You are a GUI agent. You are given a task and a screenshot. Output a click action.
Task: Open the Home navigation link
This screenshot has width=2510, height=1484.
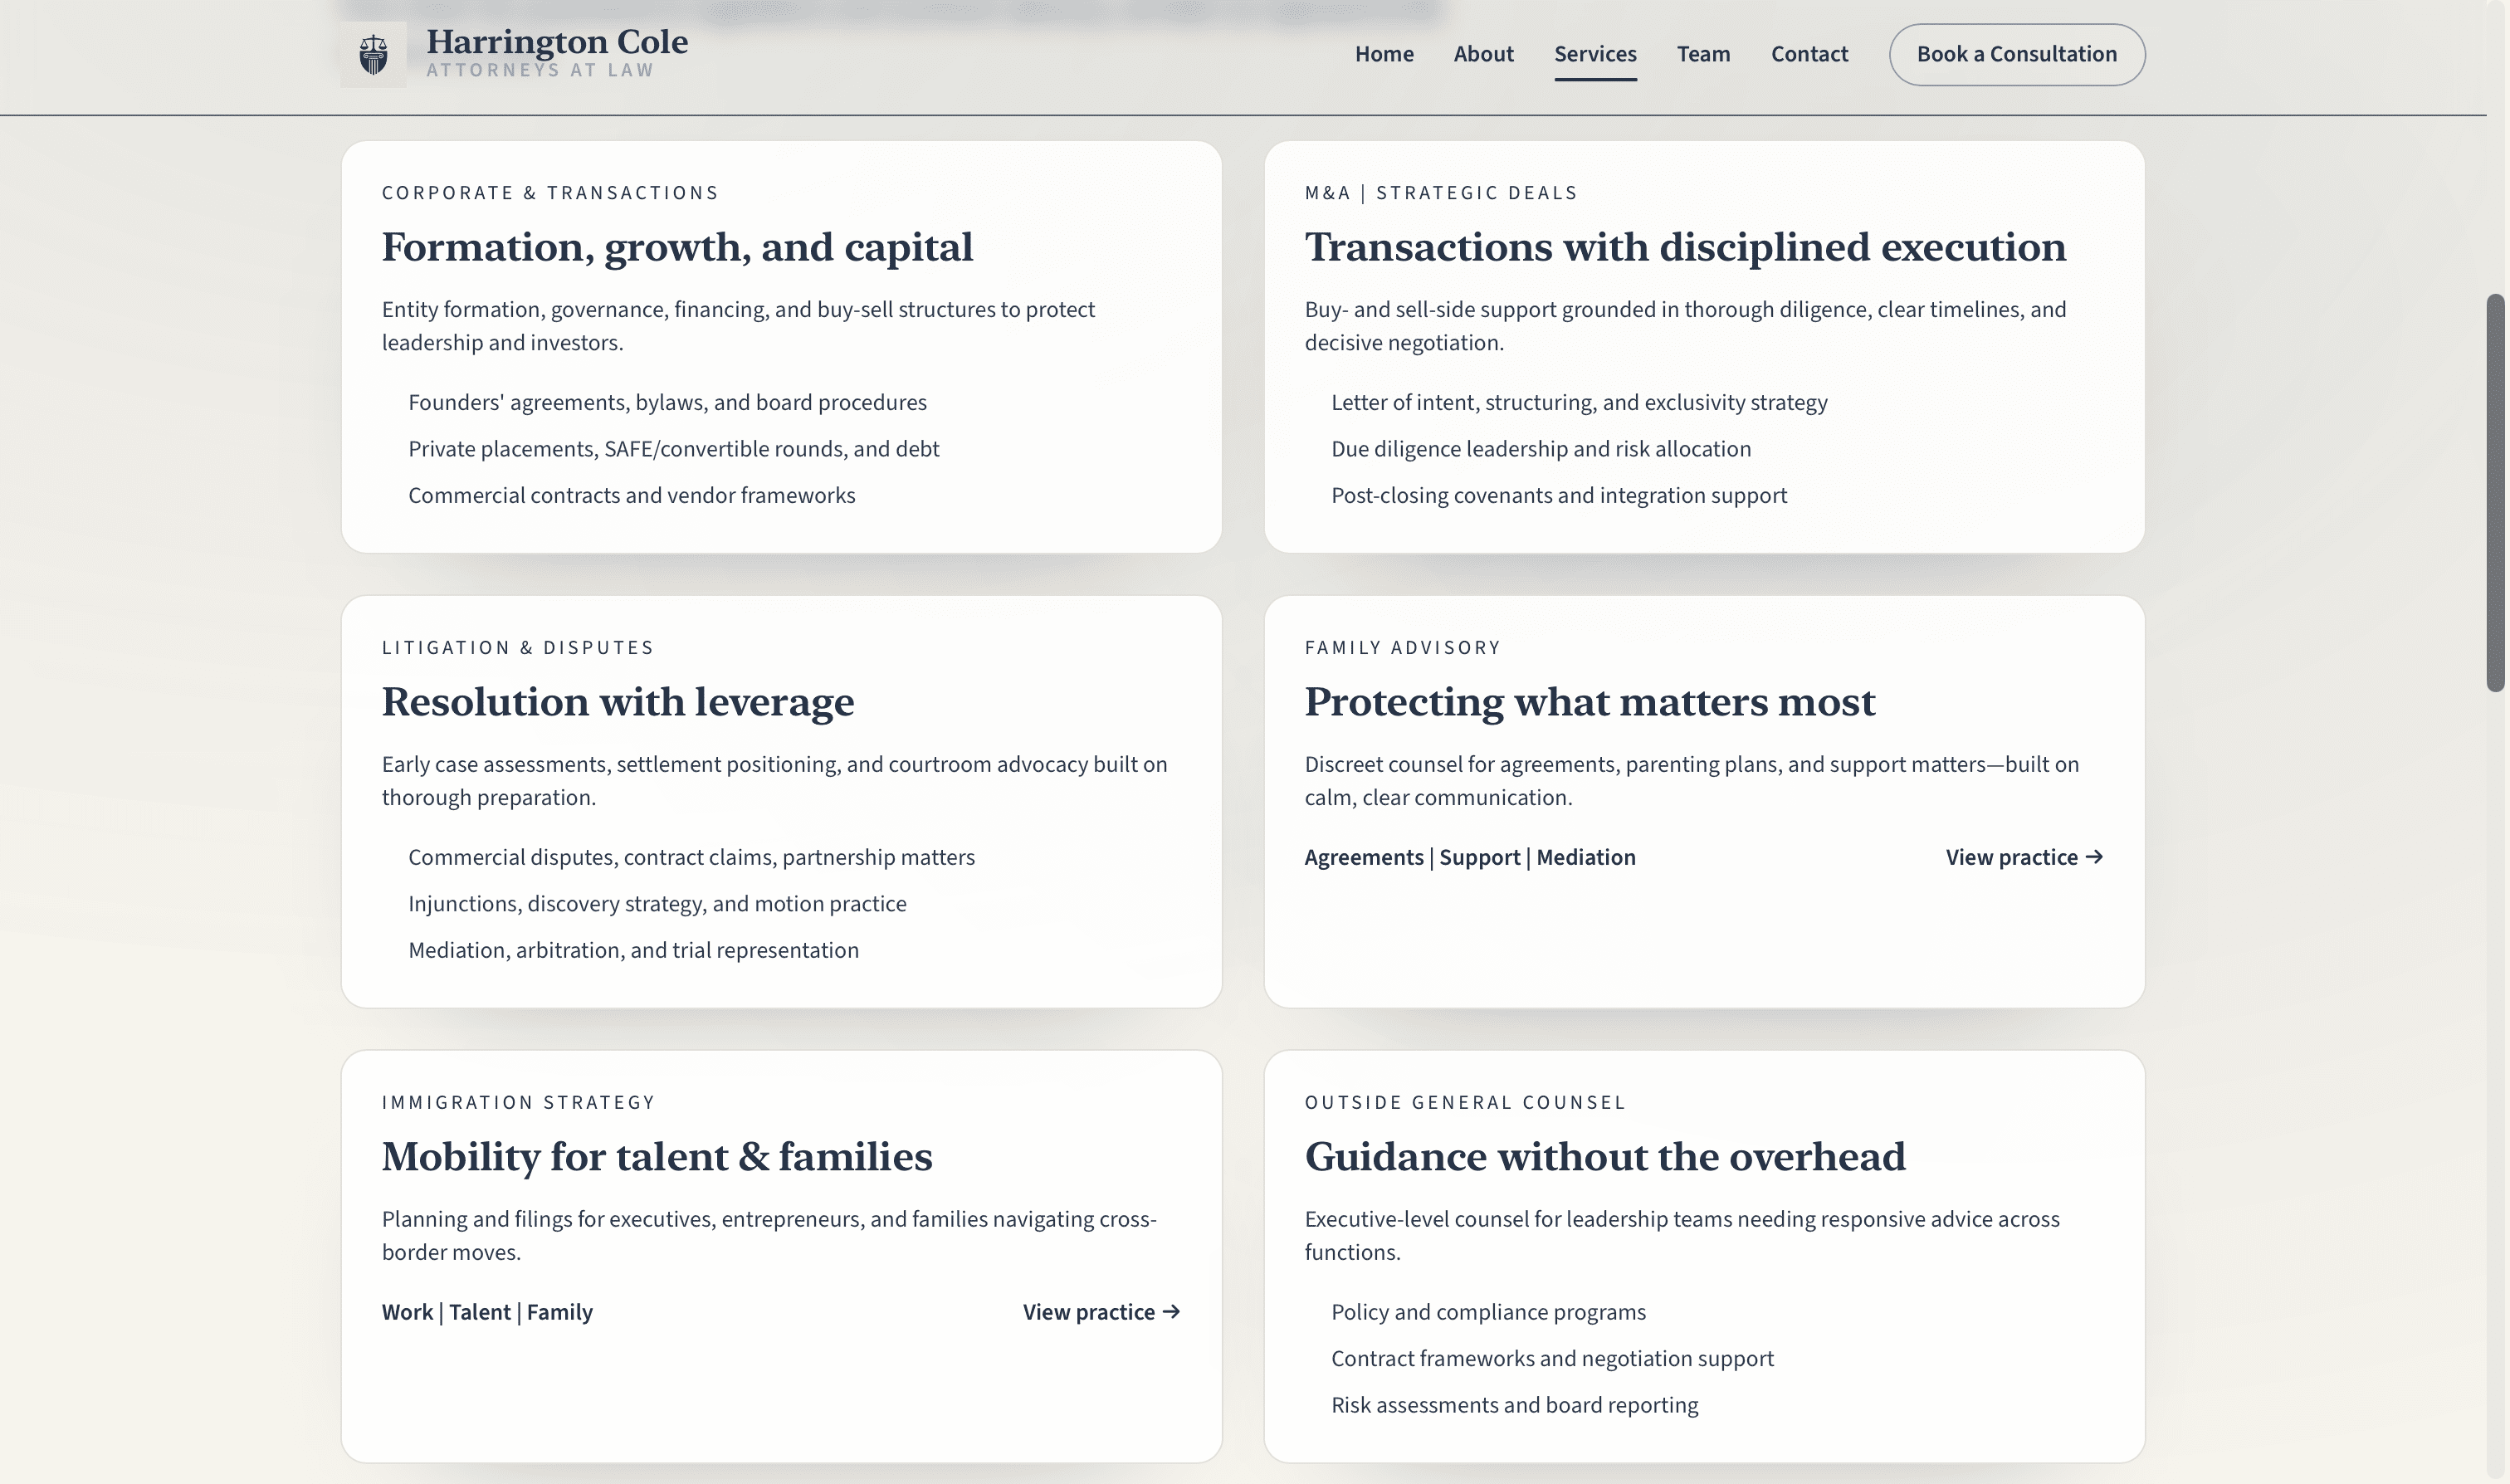pyautogui.click(x=1384, y=54)
